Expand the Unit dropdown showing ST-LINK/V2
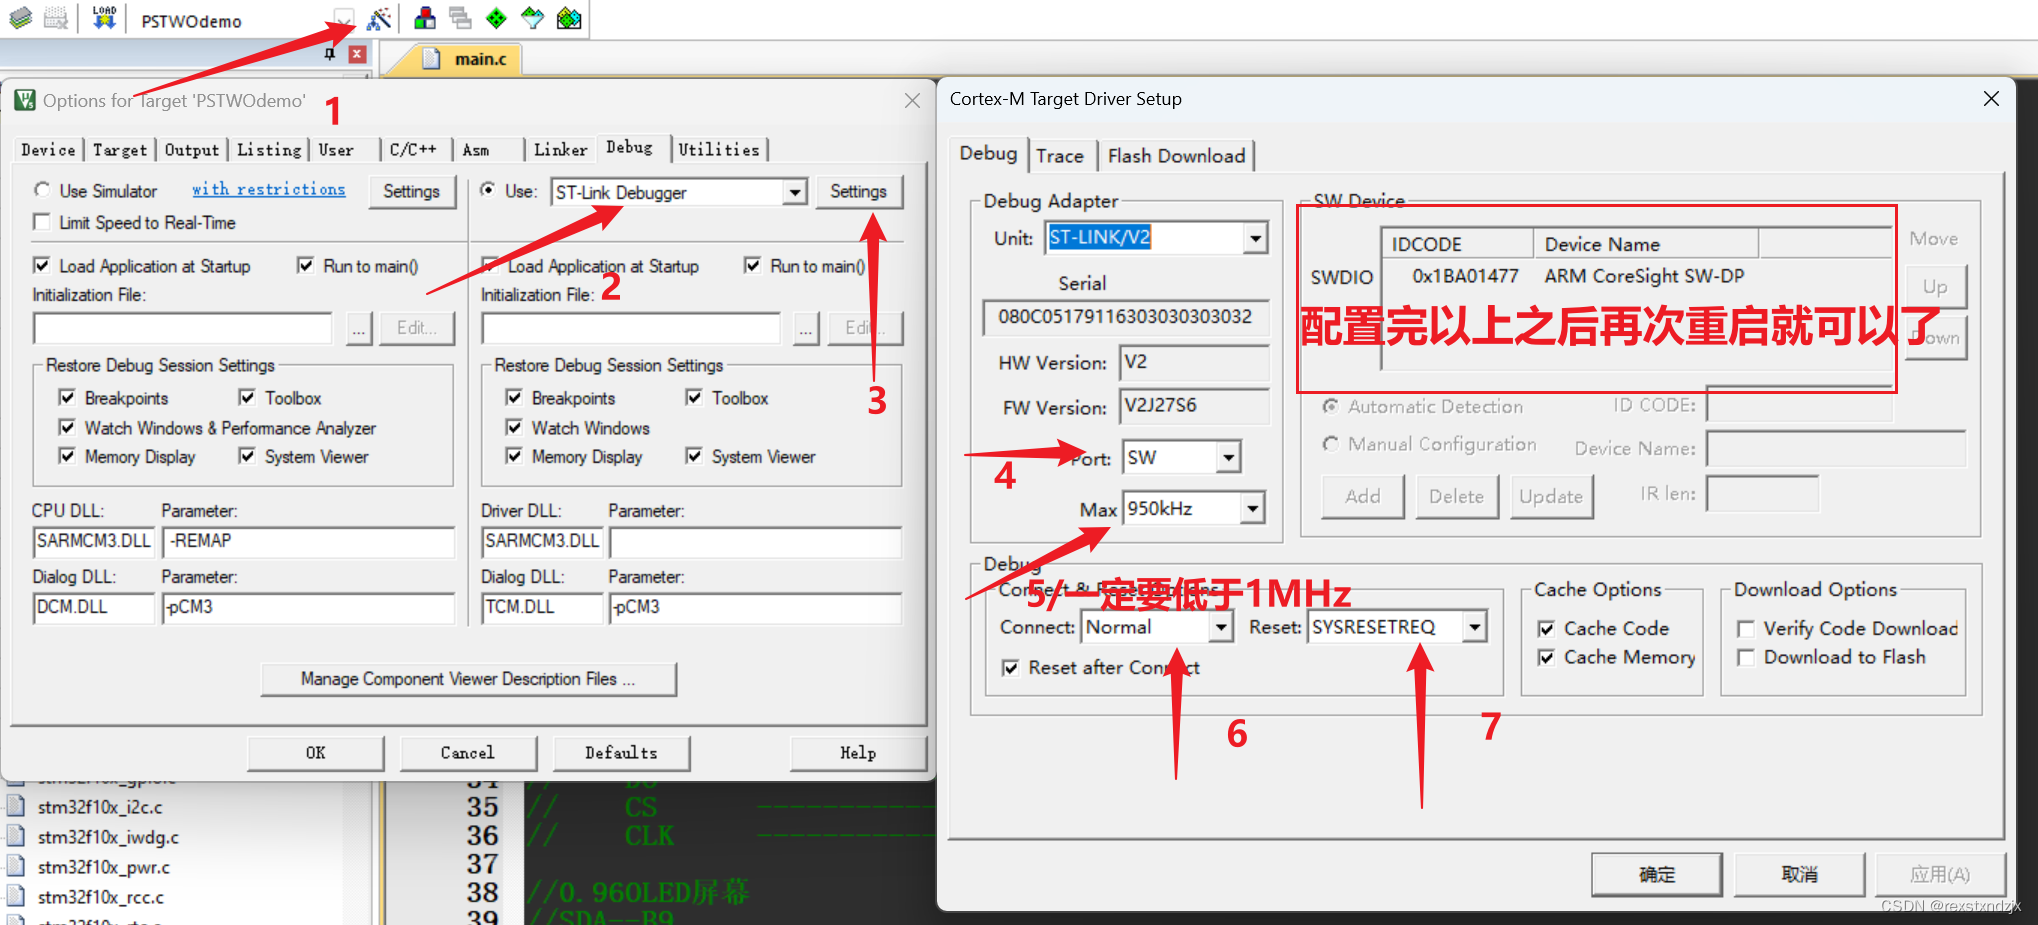The height and width of the screenshot is (925, 2038). click(x=1255, y=237)
